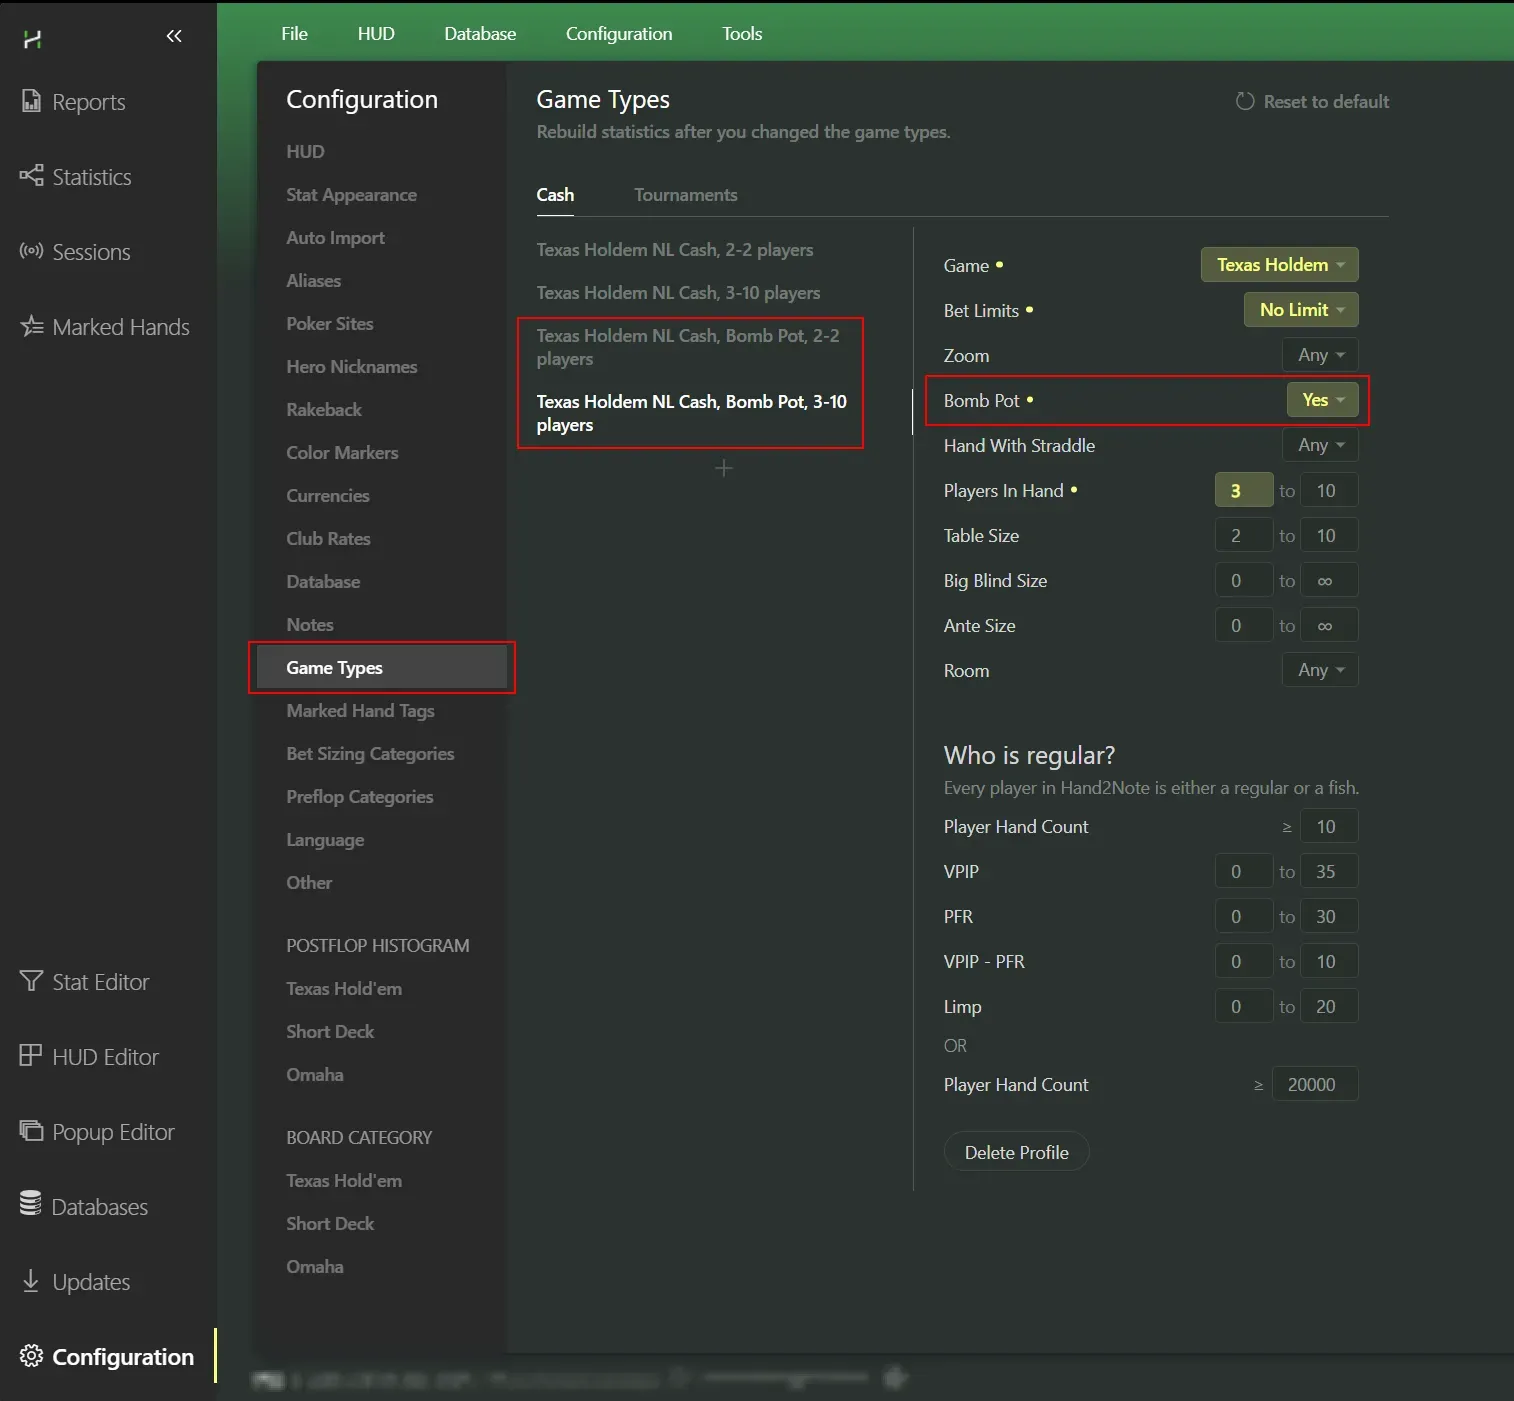This screenshot has height=1401, width=1514.
Task: Expand the Texas Holdem game dropdown
Action: pos(1279,265)
